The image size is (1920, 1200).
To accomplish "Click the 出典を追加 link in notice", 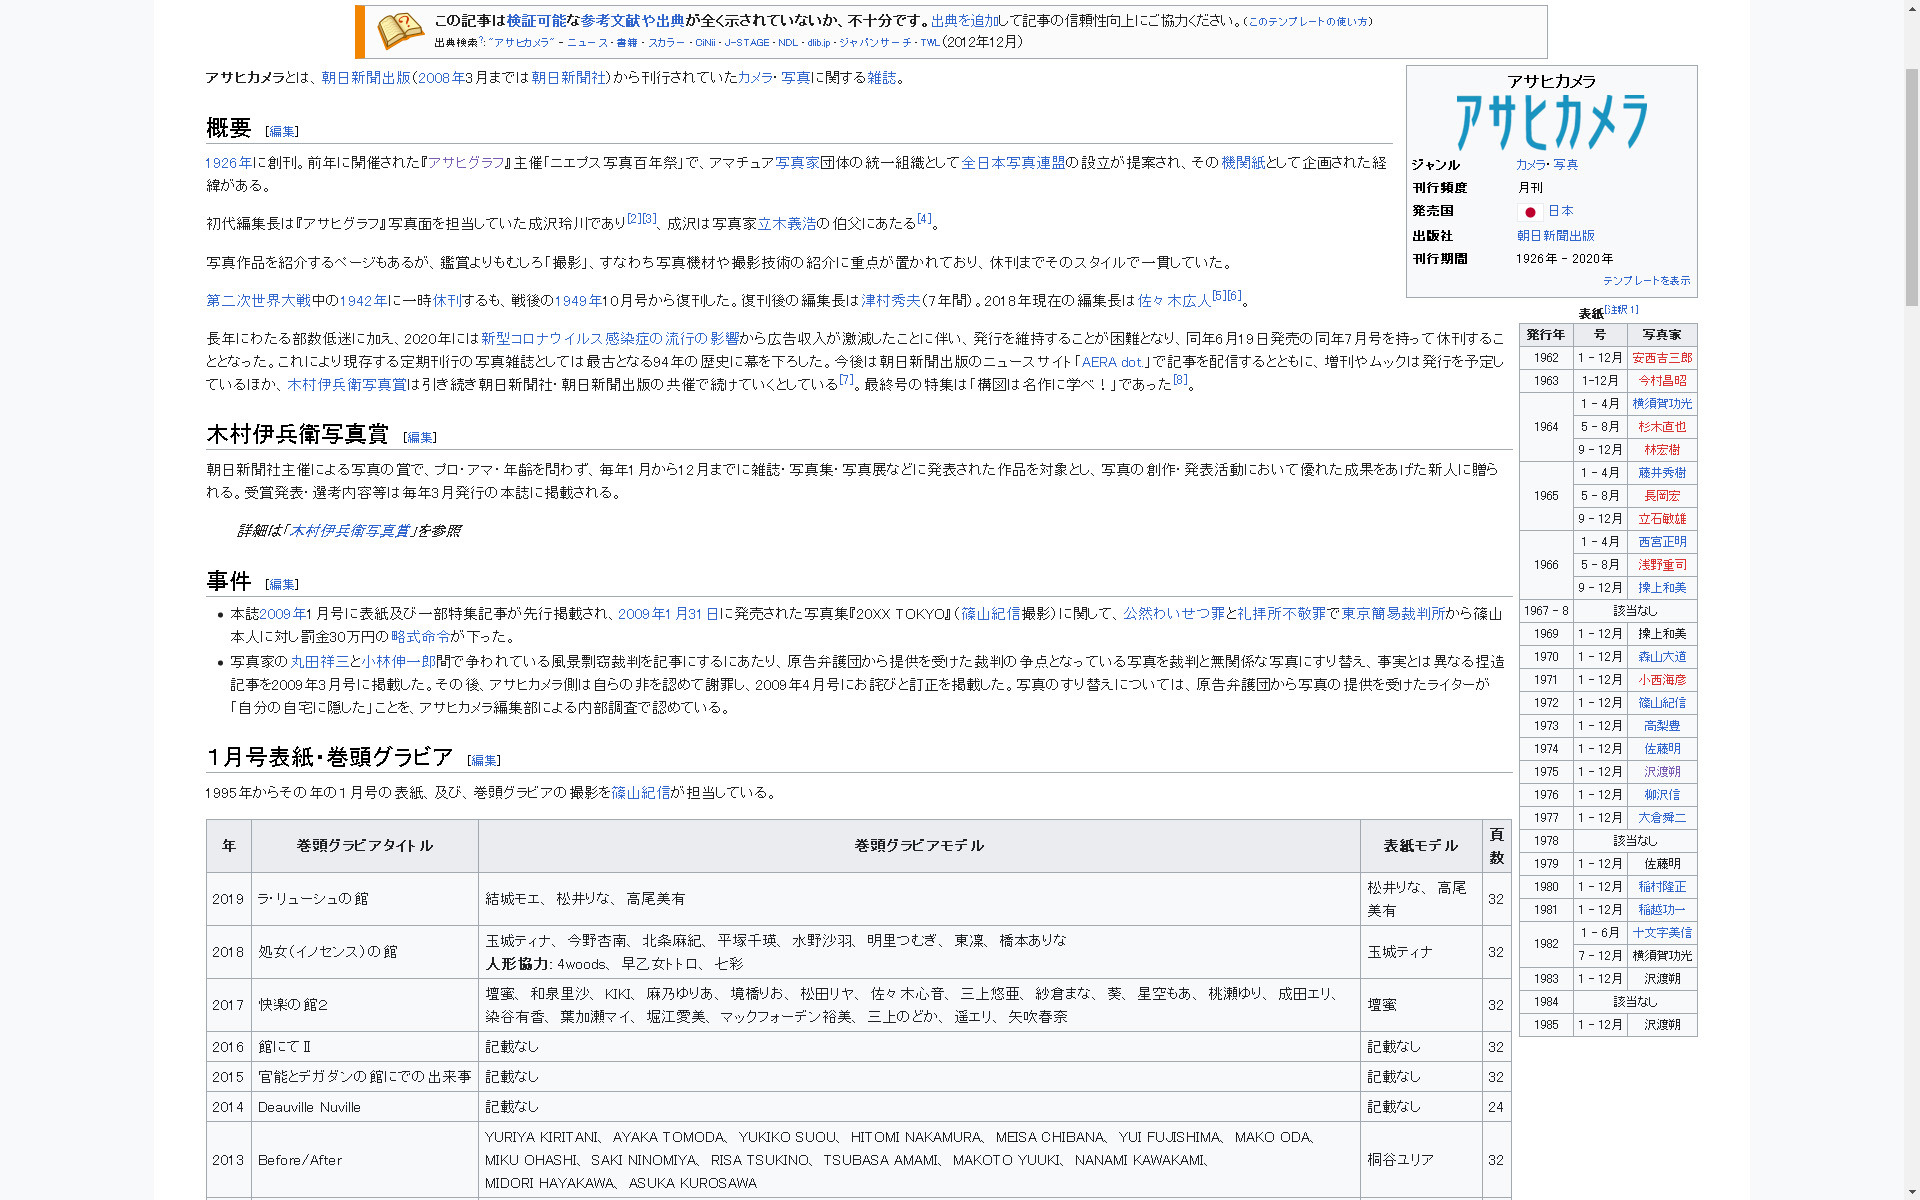I will [964, 21].
